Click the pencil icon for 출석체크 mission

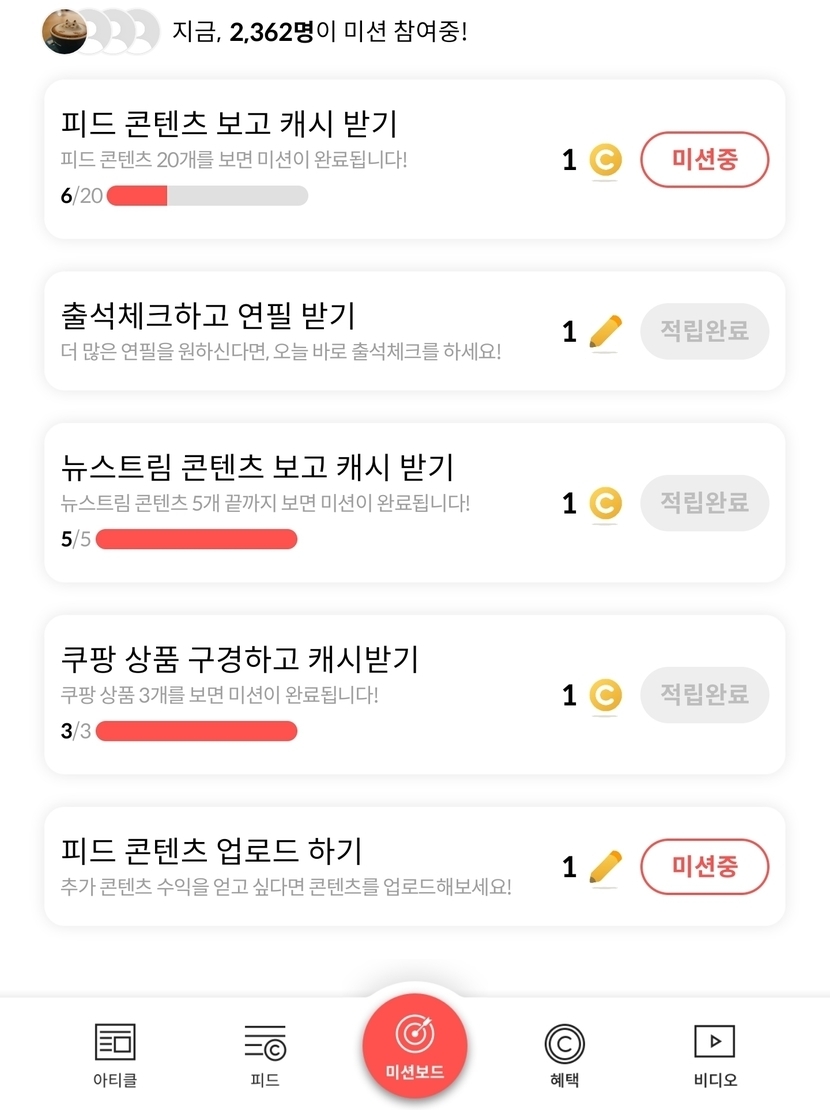605,331
